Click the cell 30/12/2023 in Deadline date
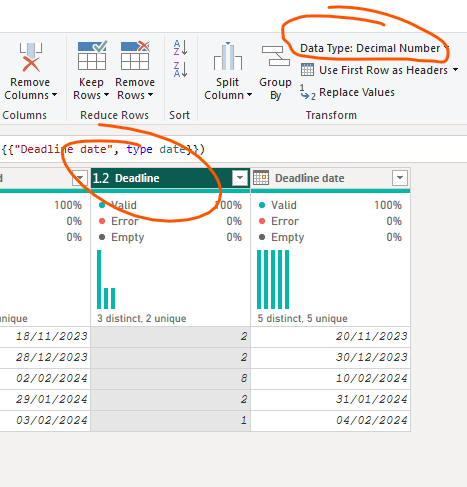The height and width of the screenshot is (487, 467). [330, 358]
